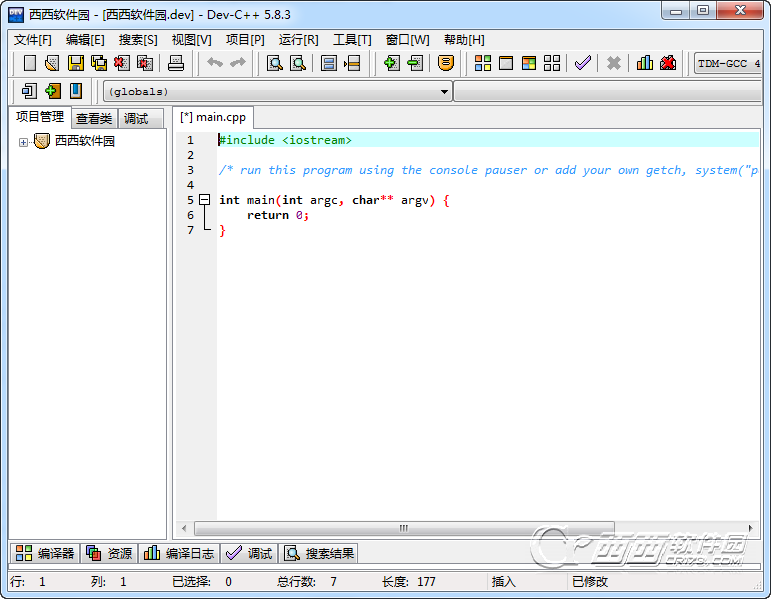Open the 搜索[S] menu

point(138,40)
